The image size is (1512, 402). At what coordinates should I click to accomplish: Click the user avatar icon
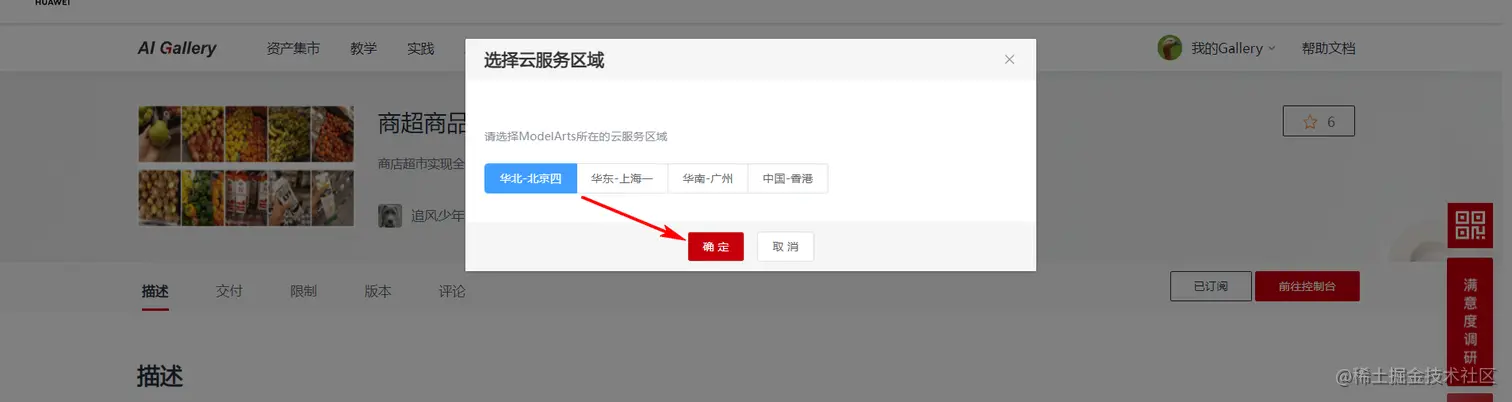pos(1170,47)
